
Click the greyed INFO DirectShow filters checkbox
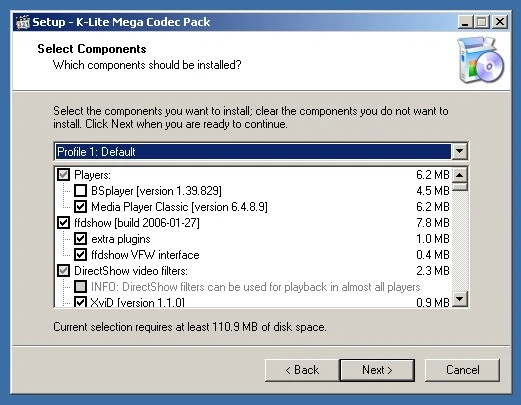pyautogui.click(x=80, y=287)
